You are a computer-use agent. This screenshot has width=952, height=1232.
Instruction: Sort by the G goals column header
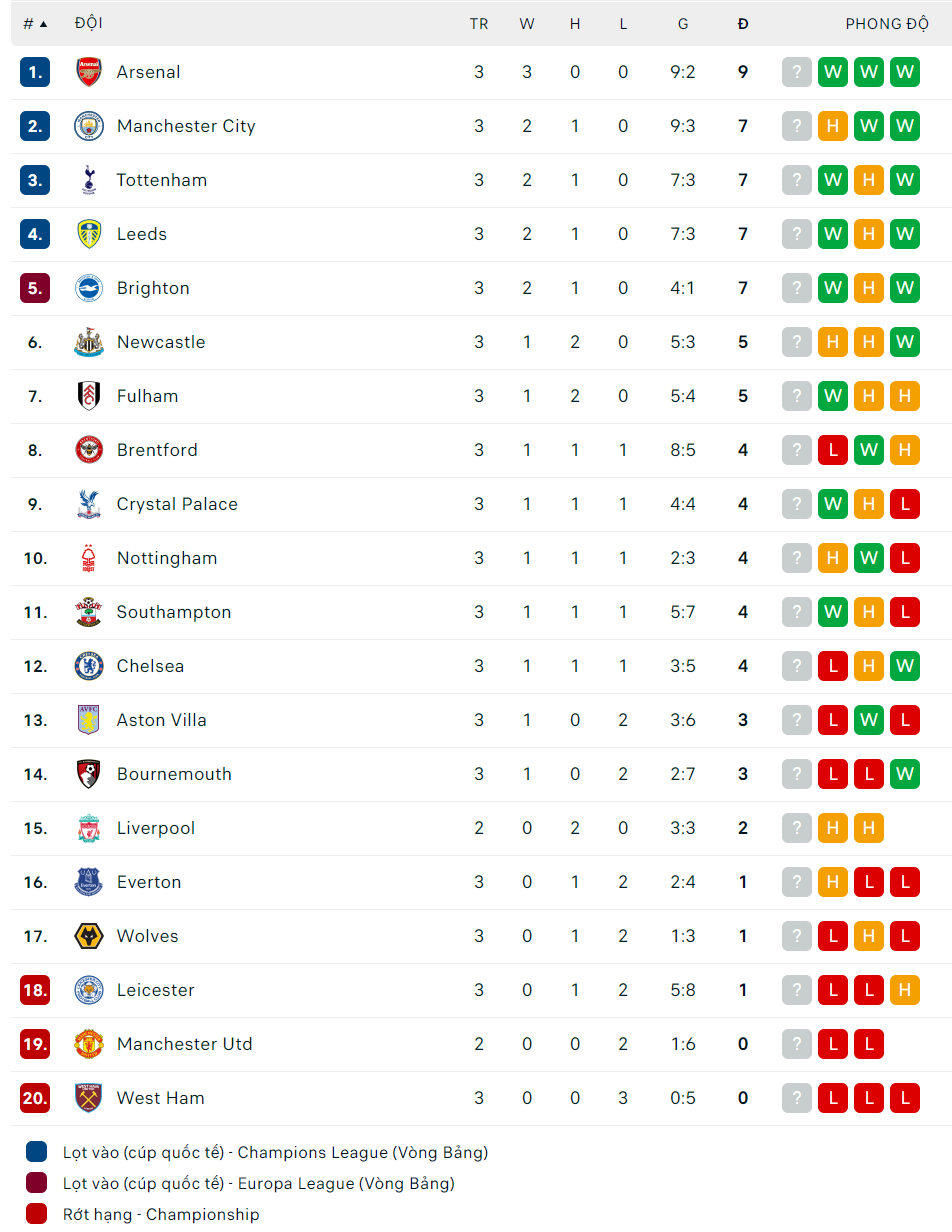point(683,24)
